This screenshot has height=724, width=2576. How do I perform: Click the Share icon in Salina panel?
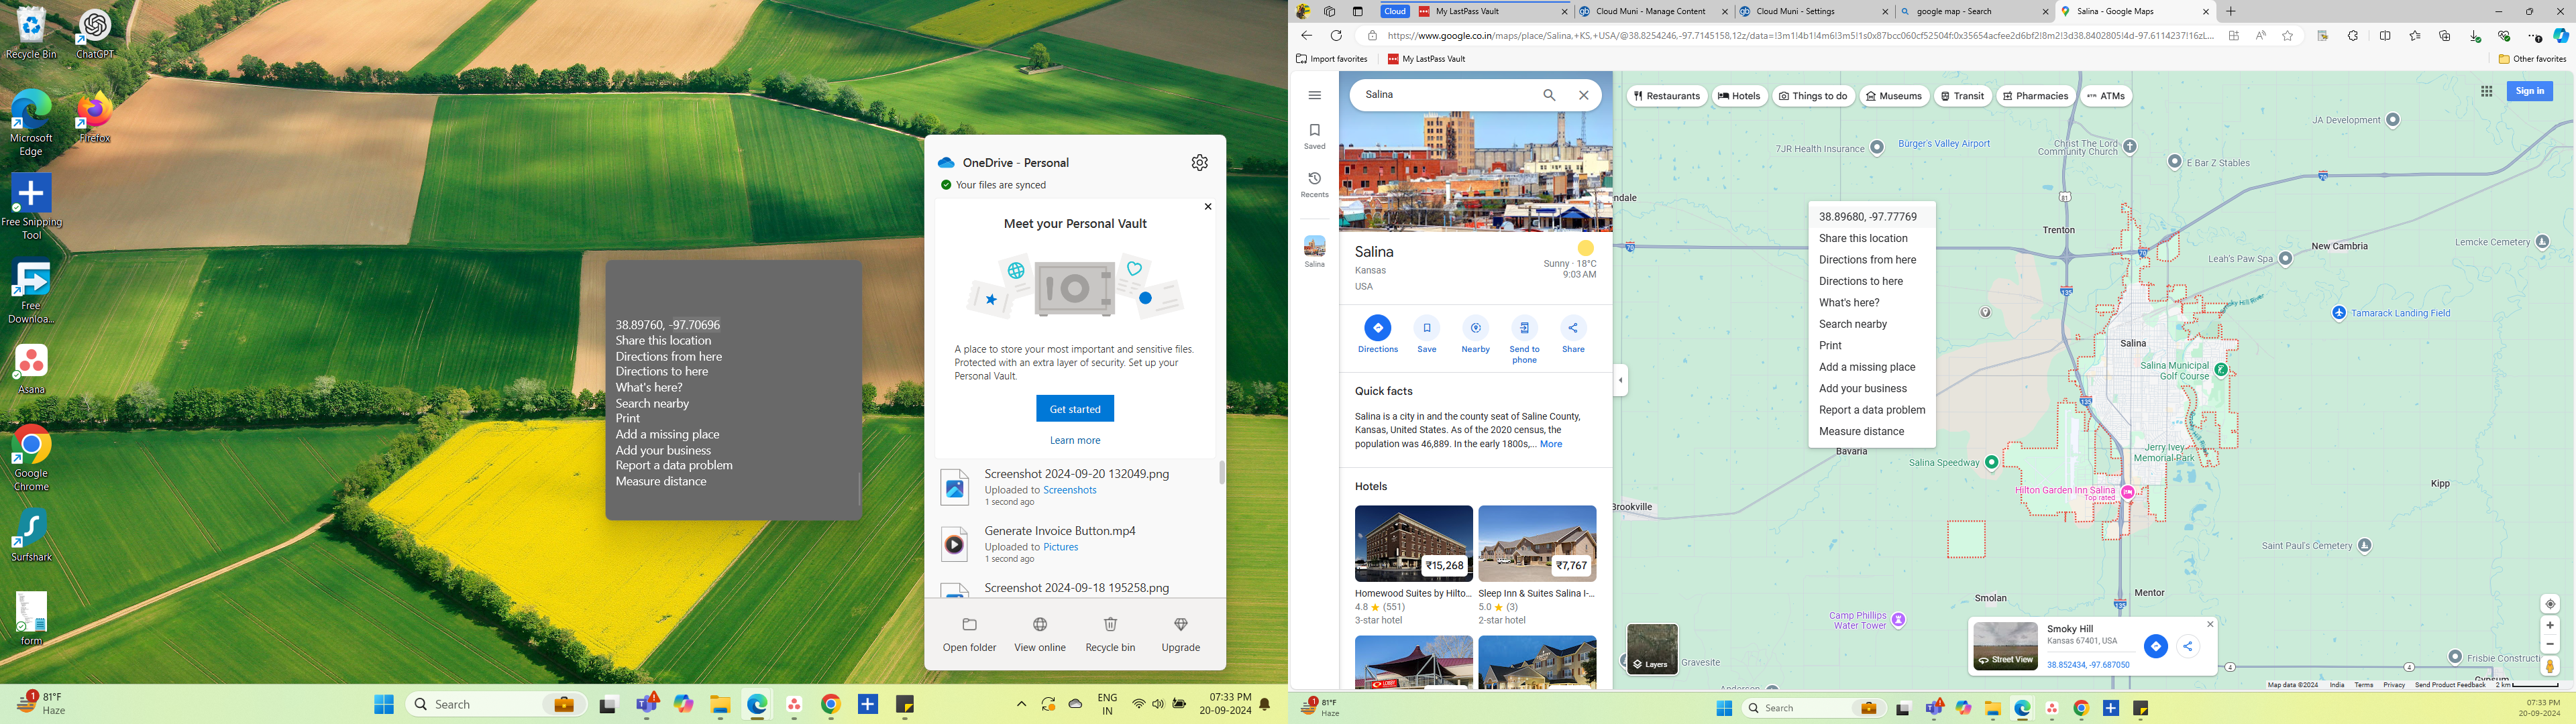1573,328
